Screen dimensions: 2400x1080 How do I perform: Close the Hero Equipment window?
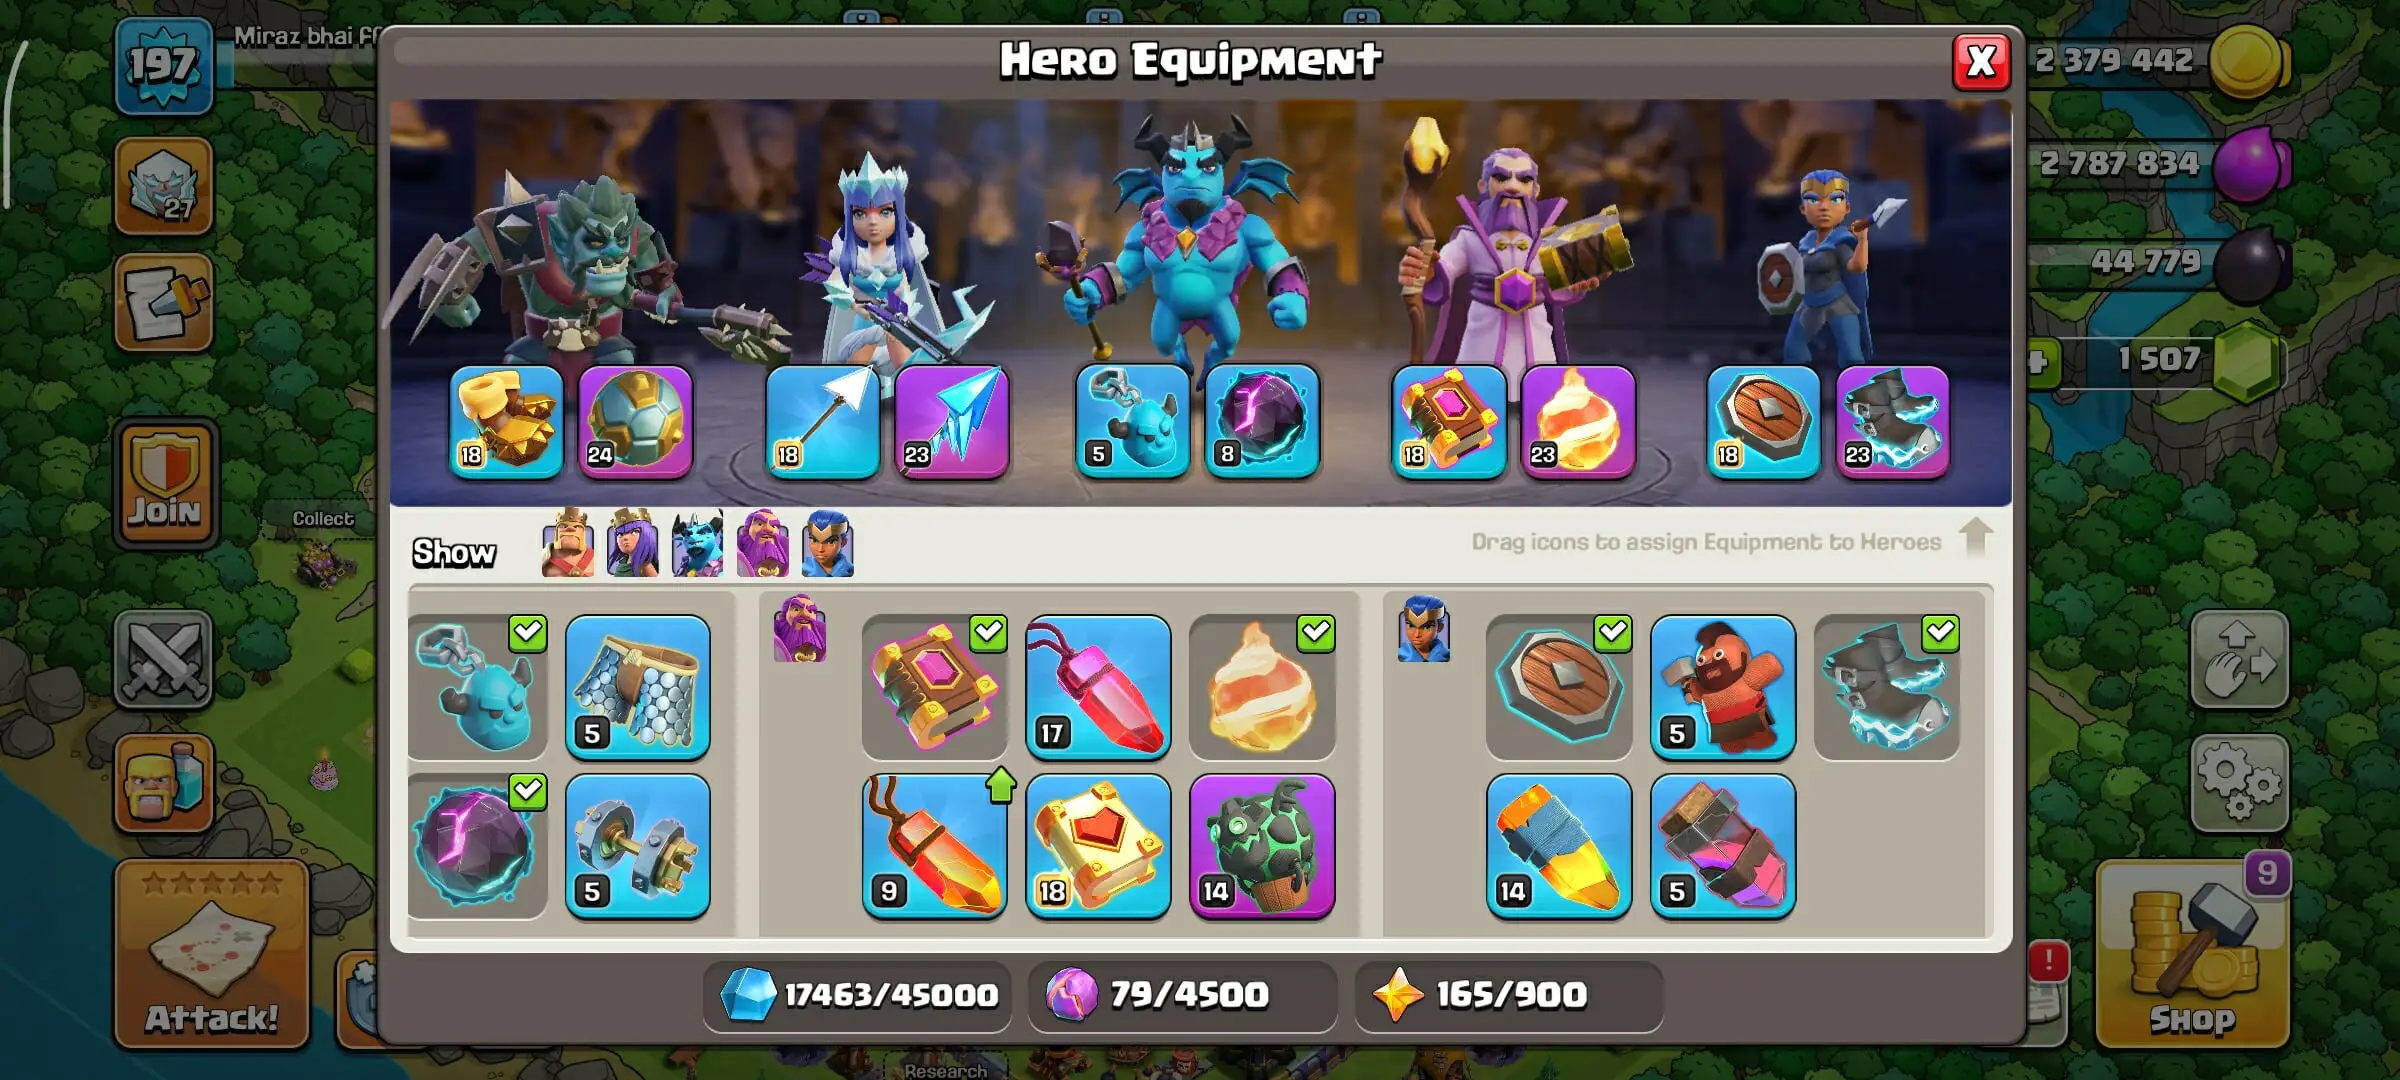(1981, 62)
